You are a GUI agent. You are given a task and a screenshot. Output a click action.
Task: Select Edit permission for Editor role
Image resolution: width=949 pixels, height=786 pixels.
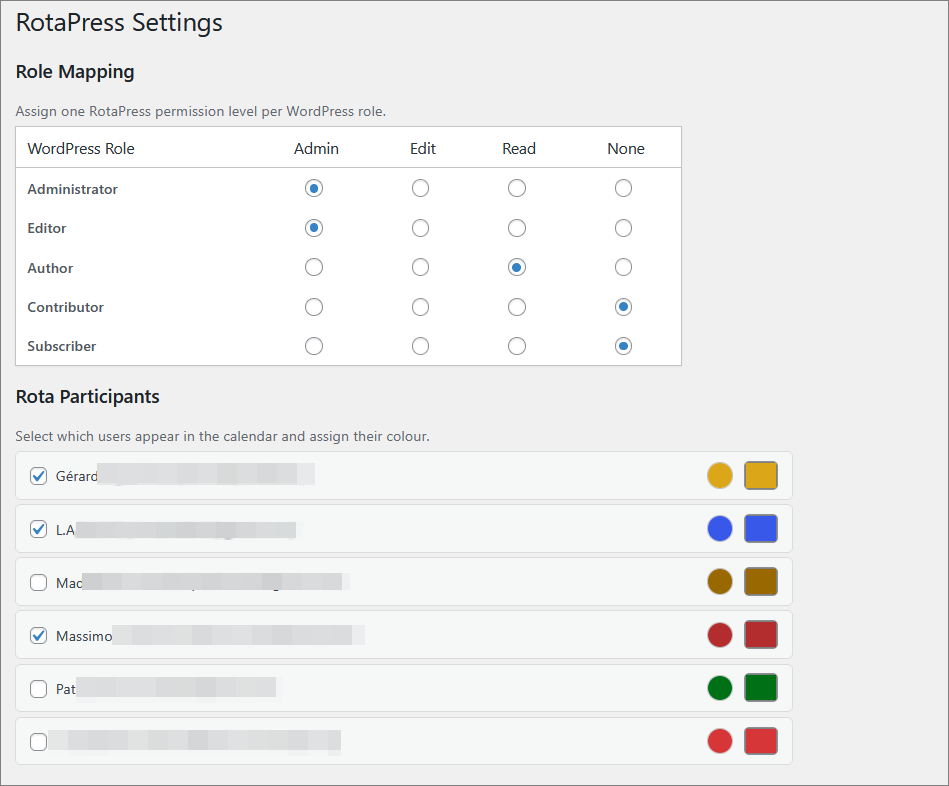(420, 228)
